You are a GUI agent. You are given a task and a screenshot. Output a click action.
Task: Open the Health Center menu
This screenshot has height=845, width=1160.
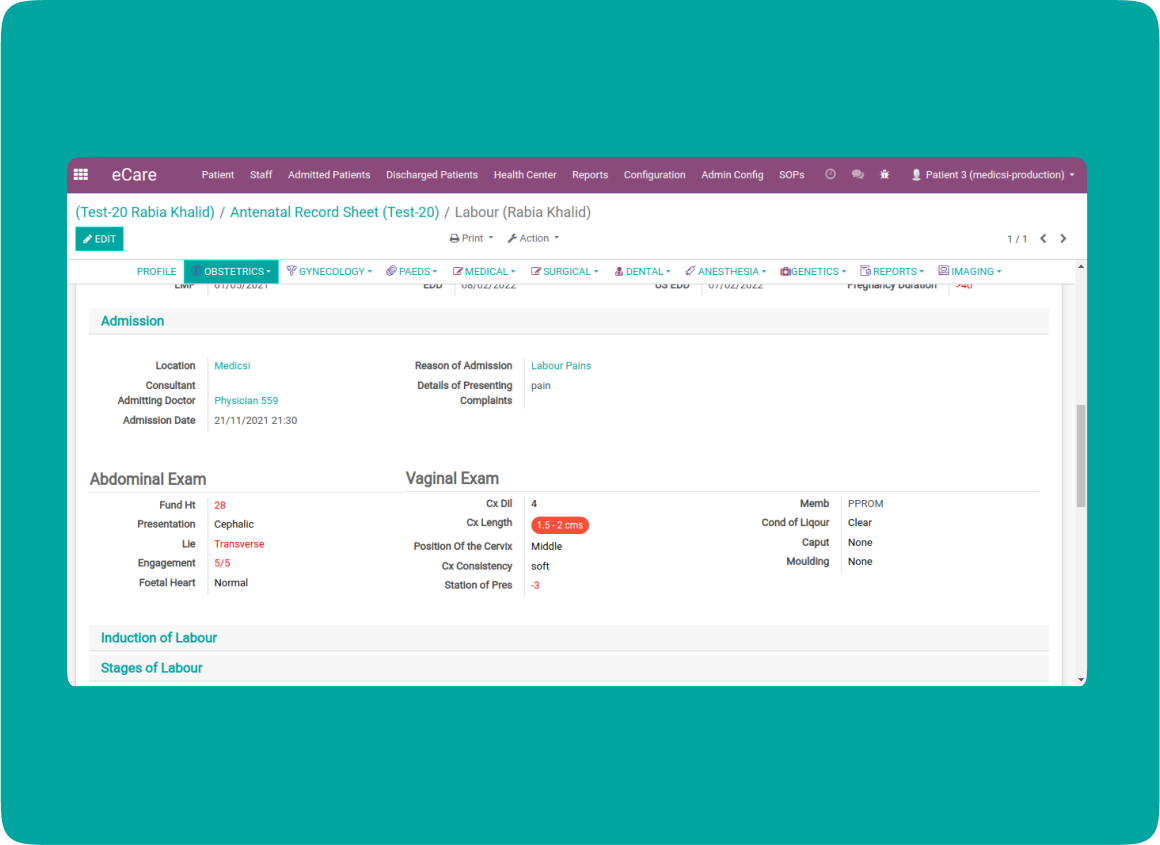tap(525, 175)
